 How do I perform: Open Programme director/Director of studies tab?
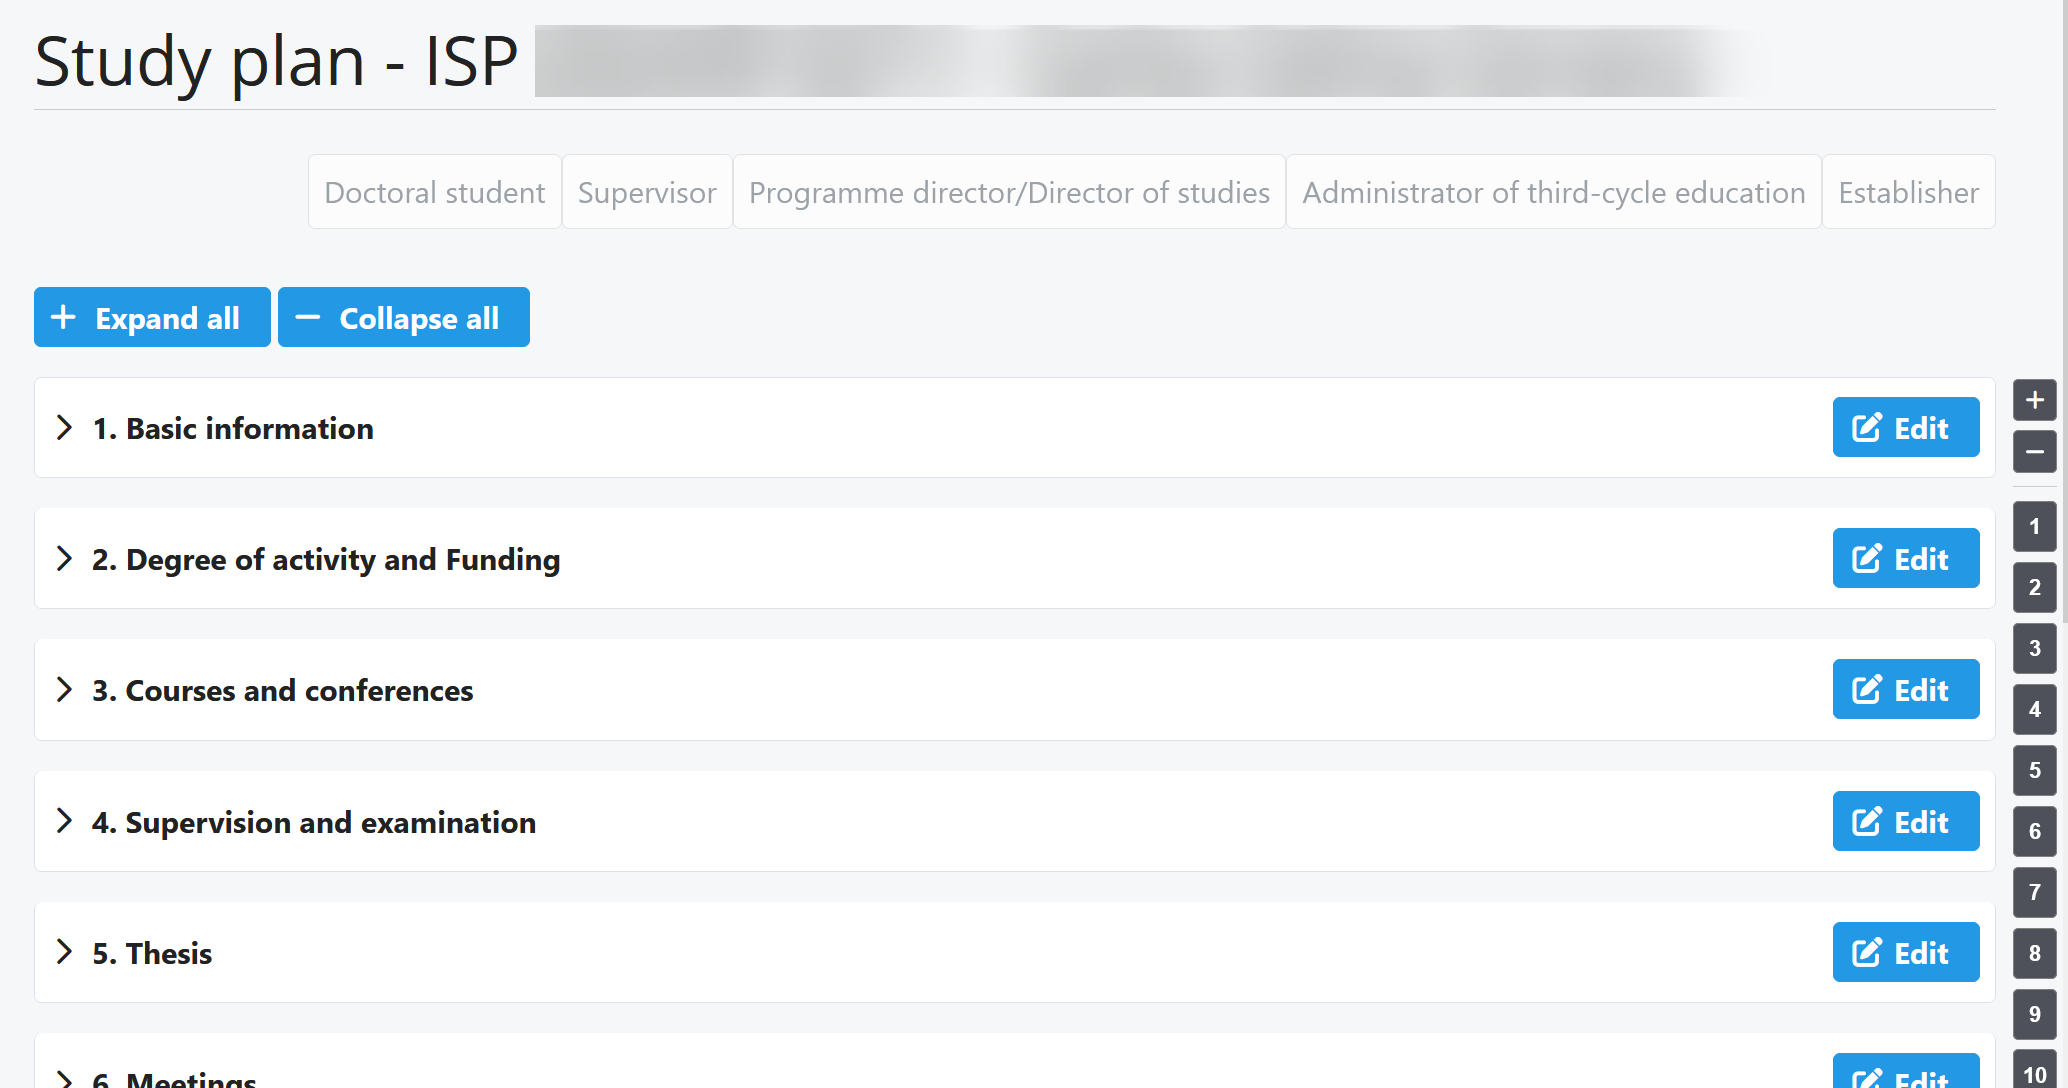[x=1009, y=192]
